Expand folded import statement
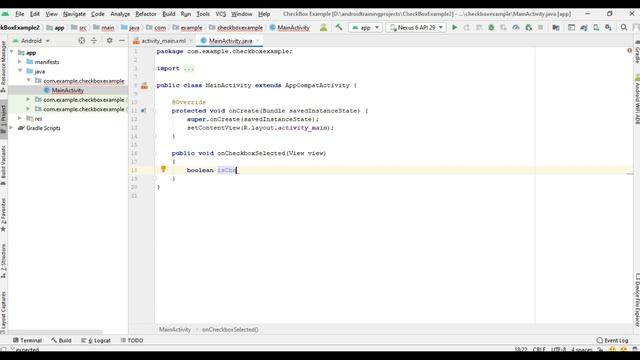640x360 pixels. [189, 68]
